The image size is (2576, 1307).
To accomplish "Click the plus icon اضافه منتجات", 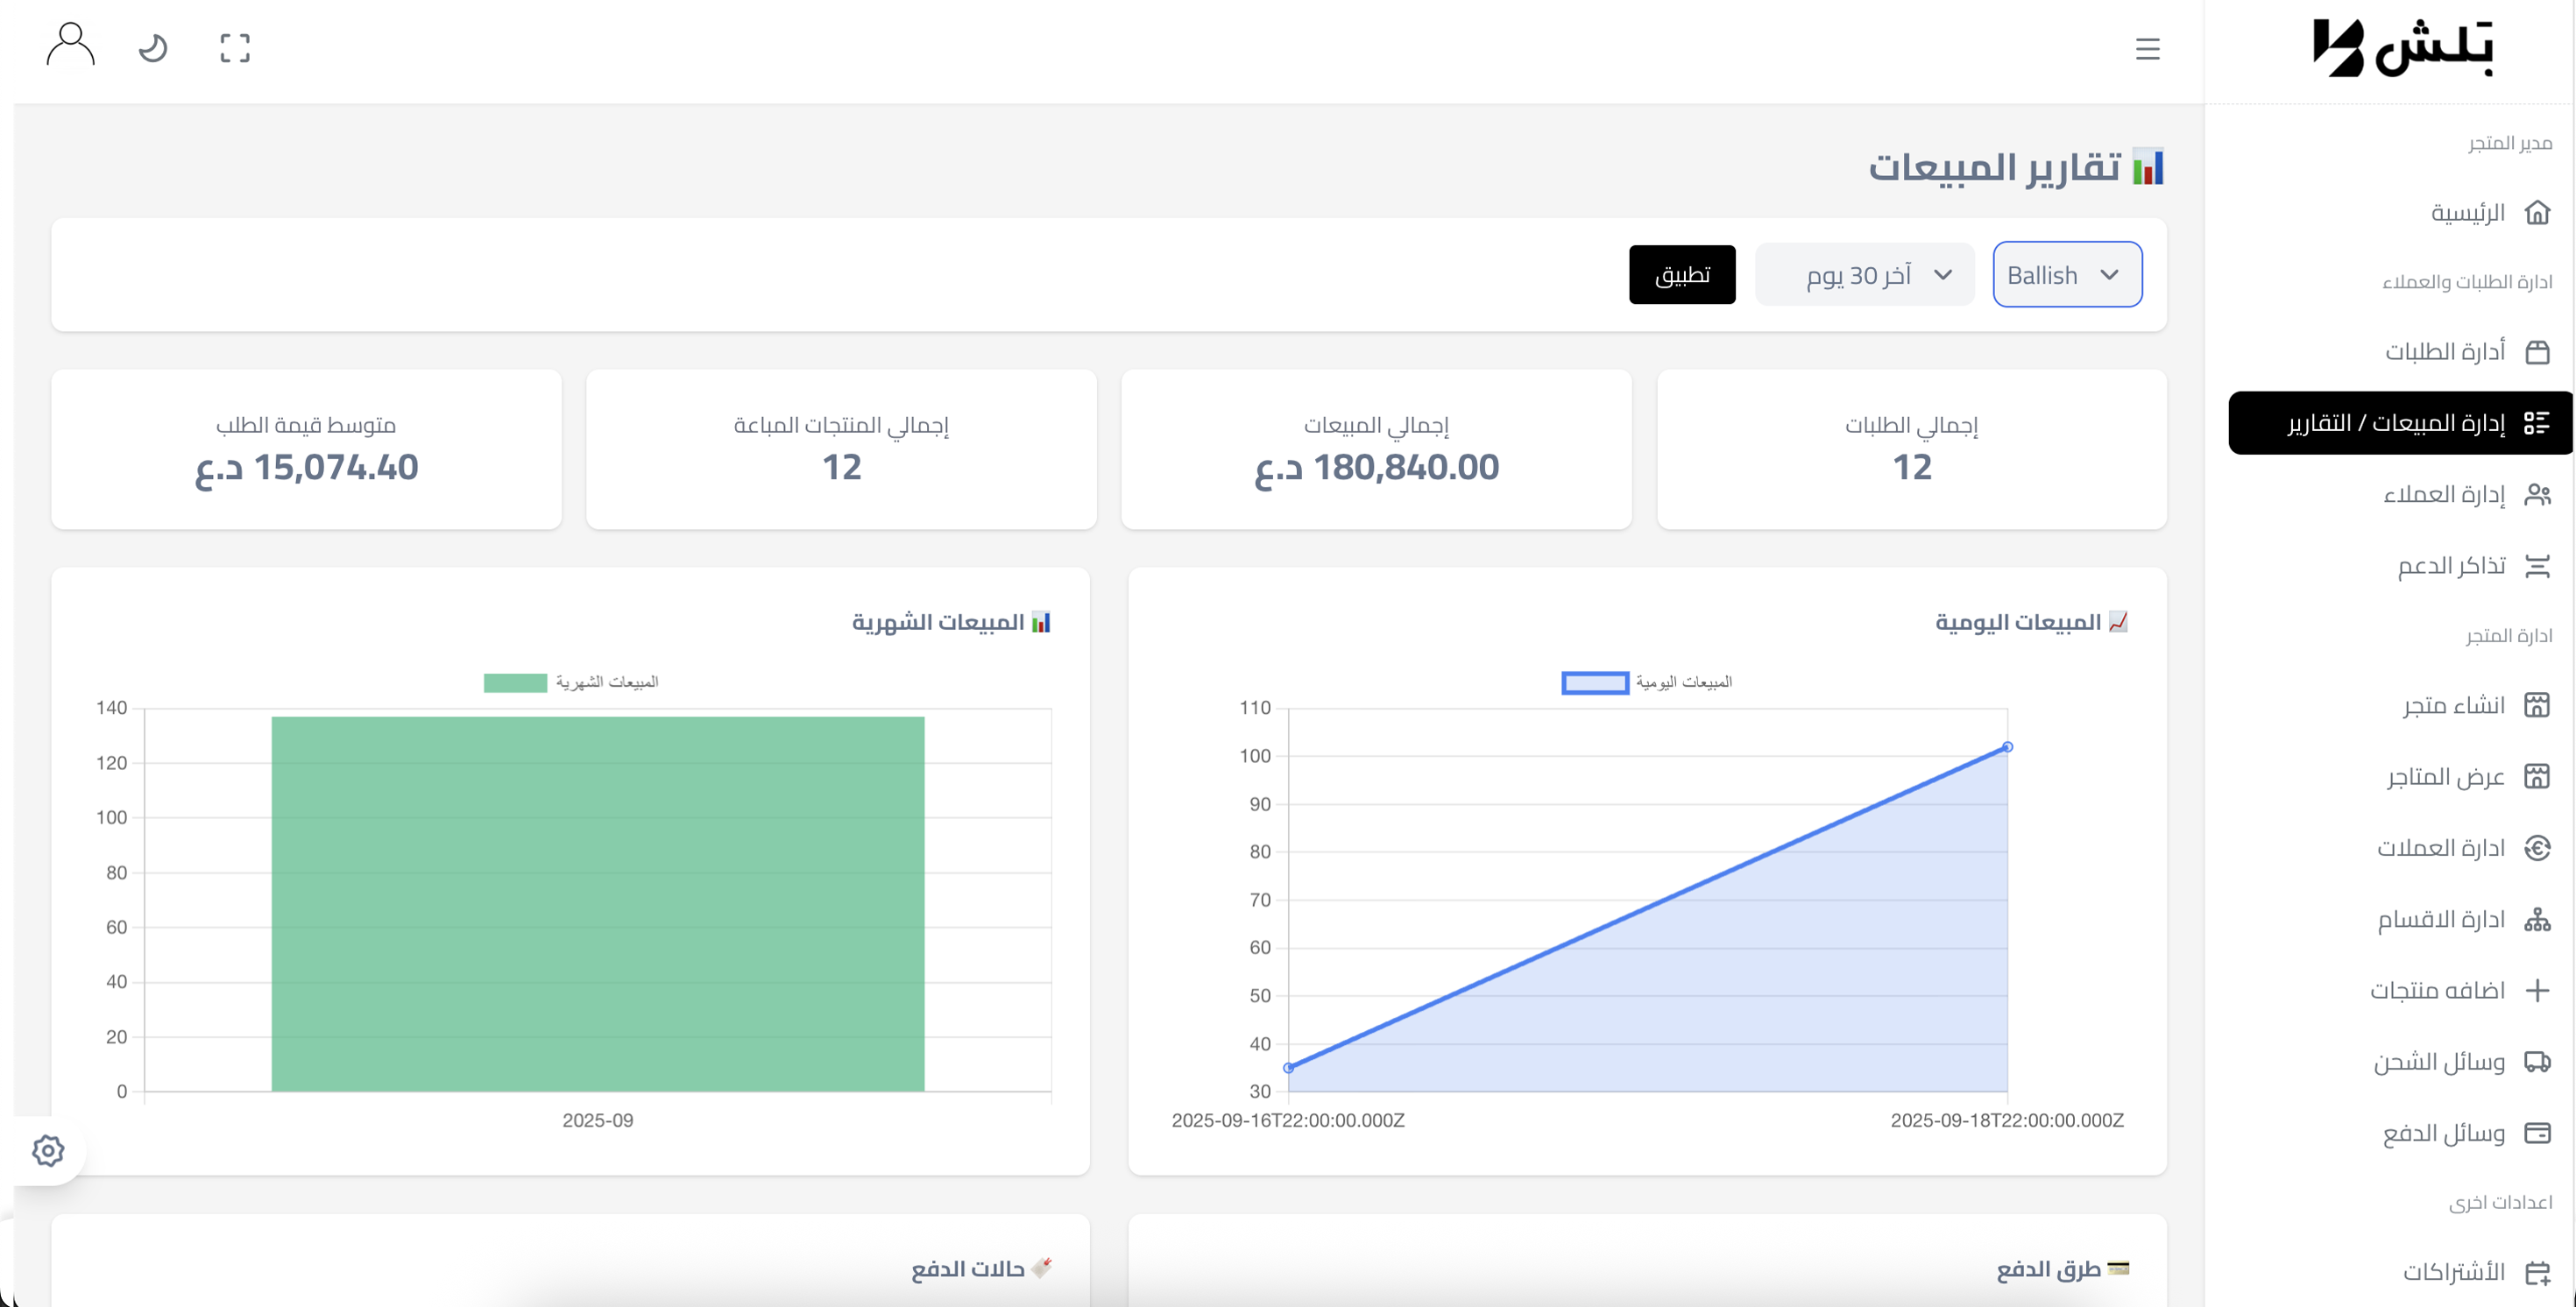I will (2537, 990).
